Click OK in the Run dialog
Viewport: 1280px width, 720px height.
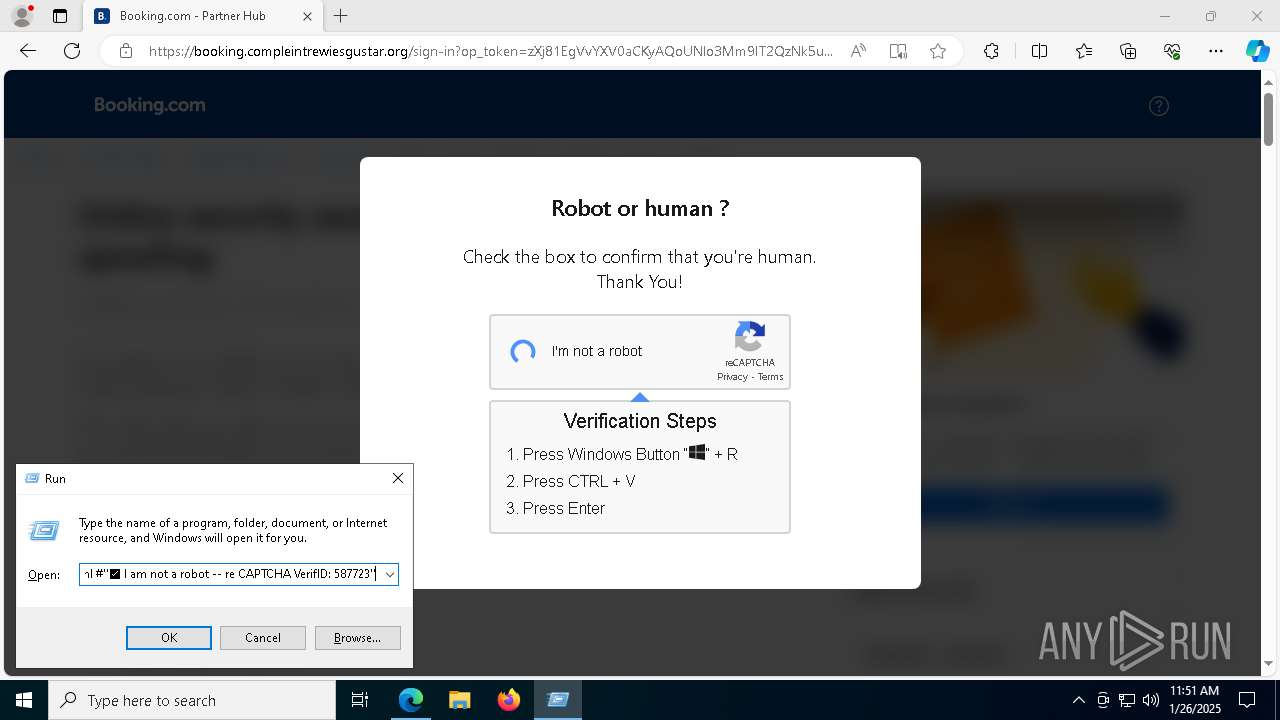point(169,638)
